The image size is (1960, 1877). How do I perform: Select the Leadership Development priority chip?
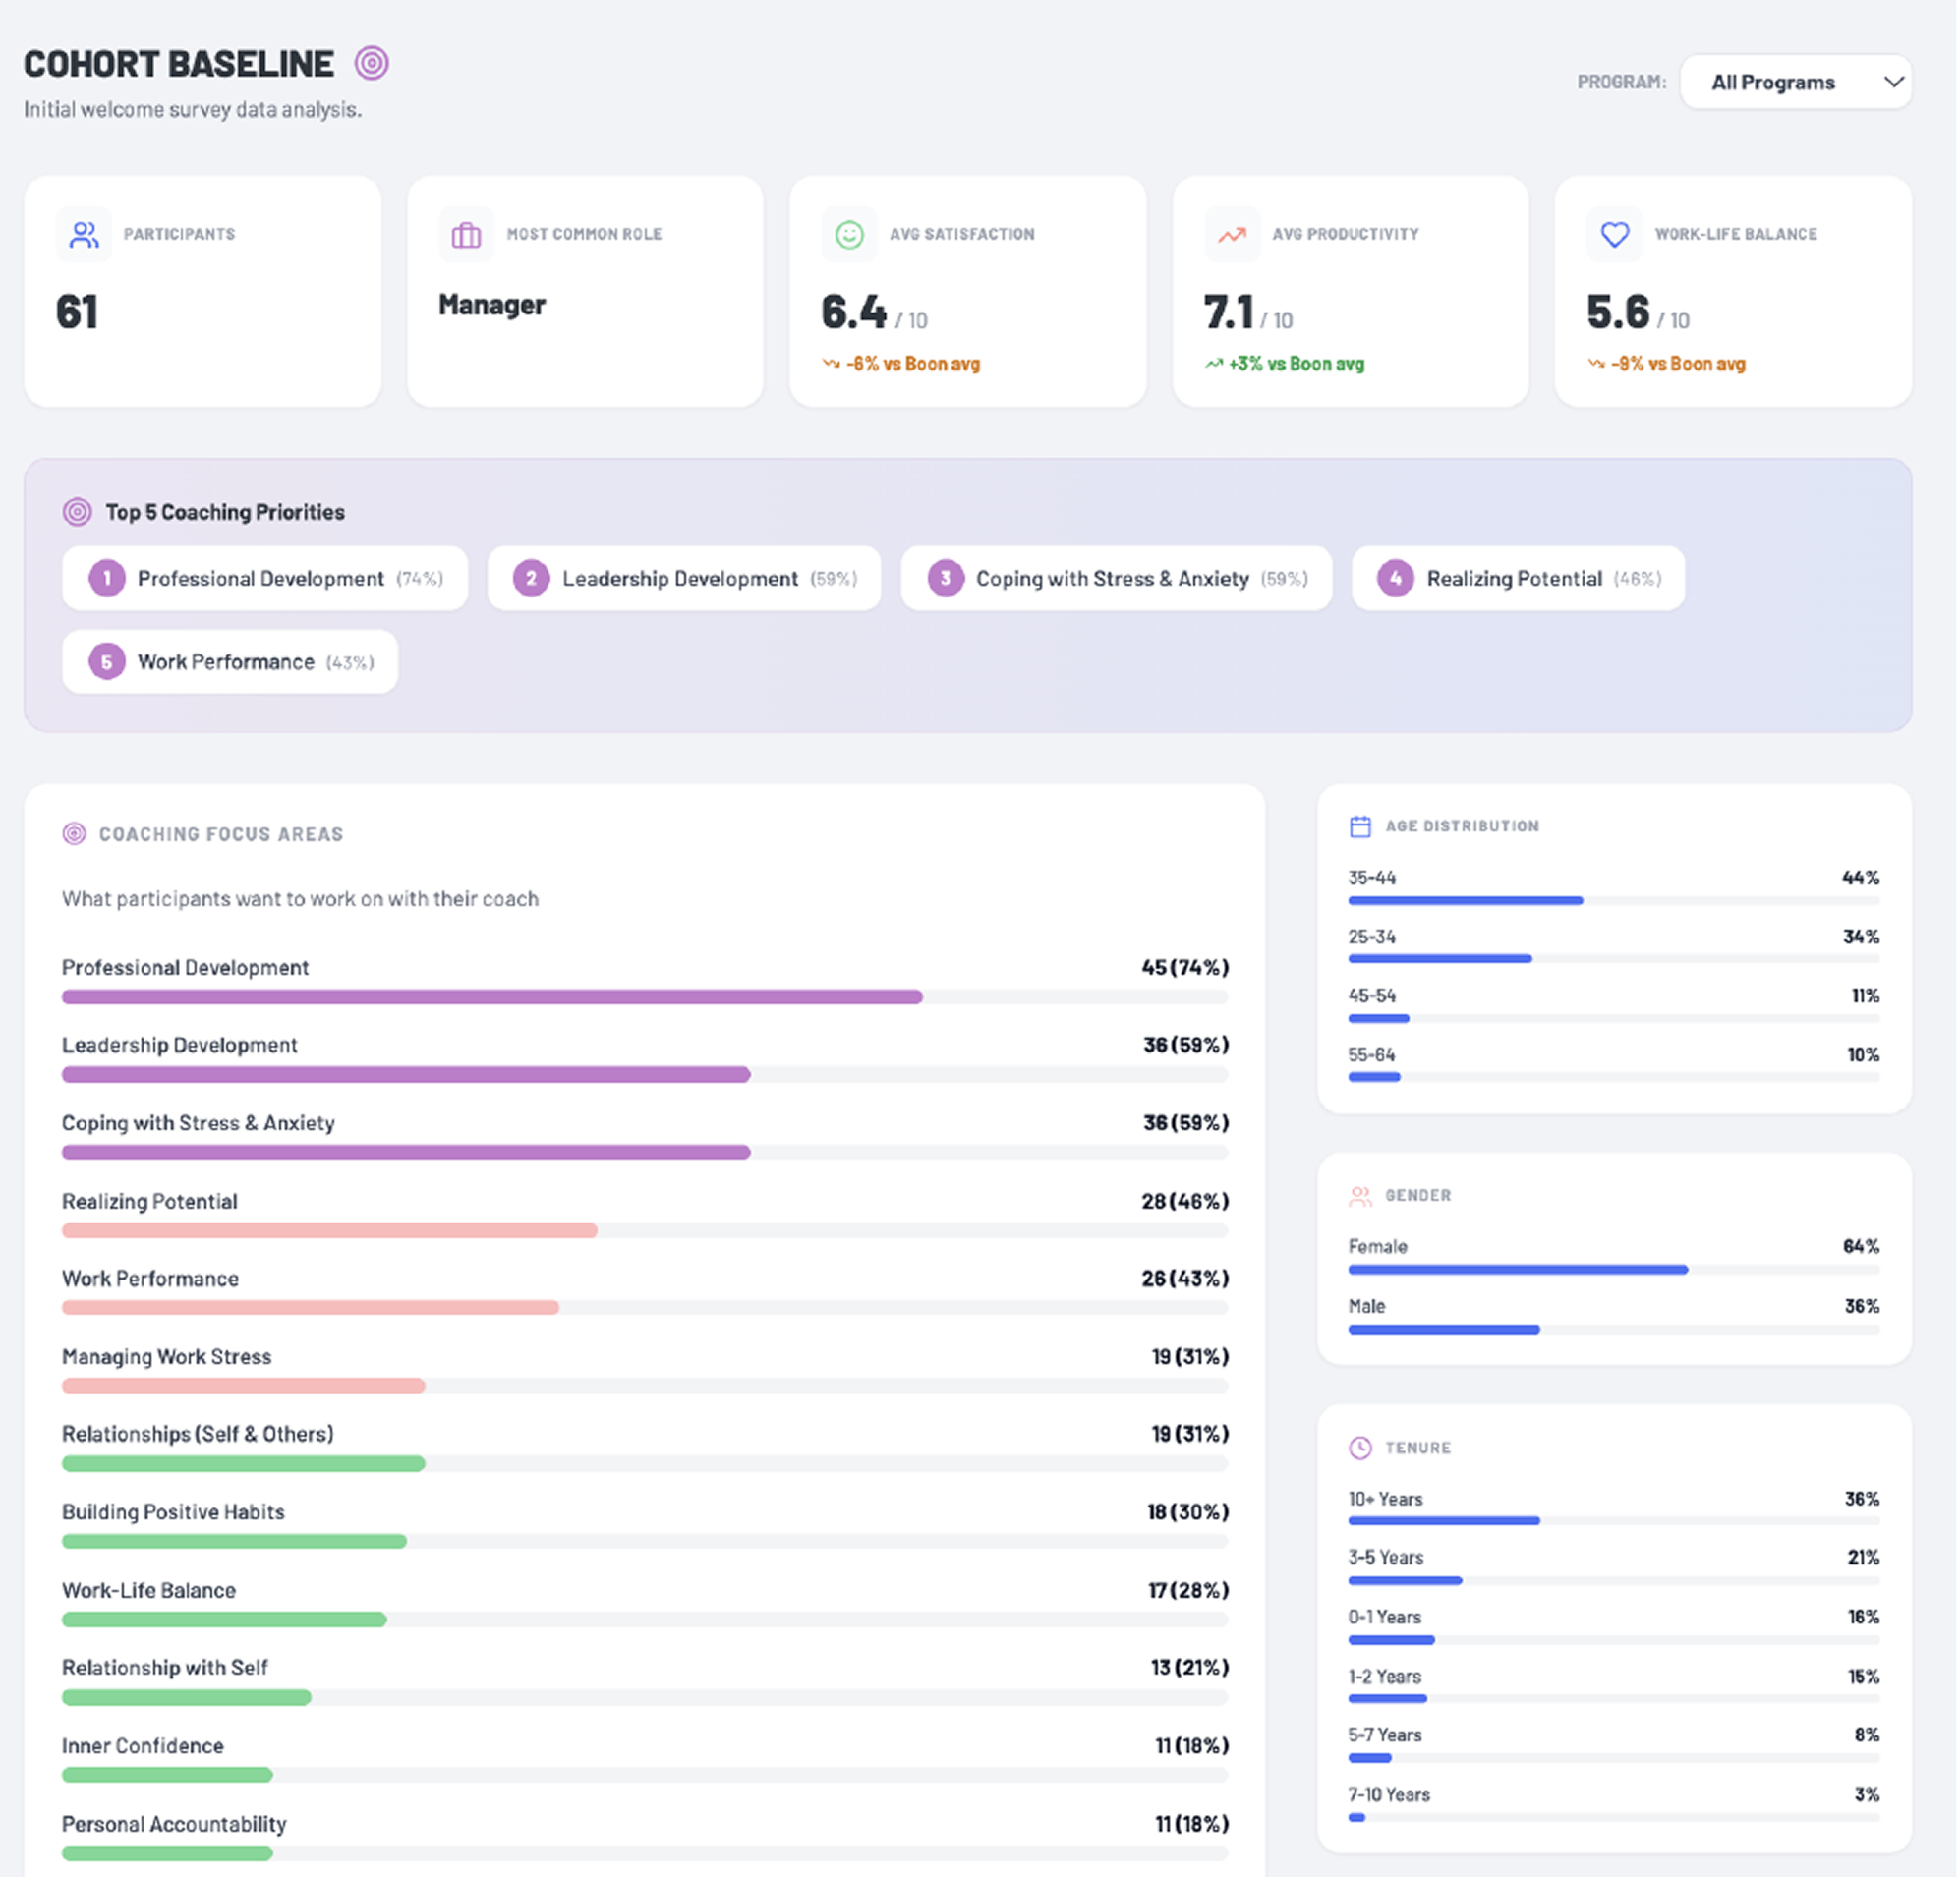tap(684, 578)
